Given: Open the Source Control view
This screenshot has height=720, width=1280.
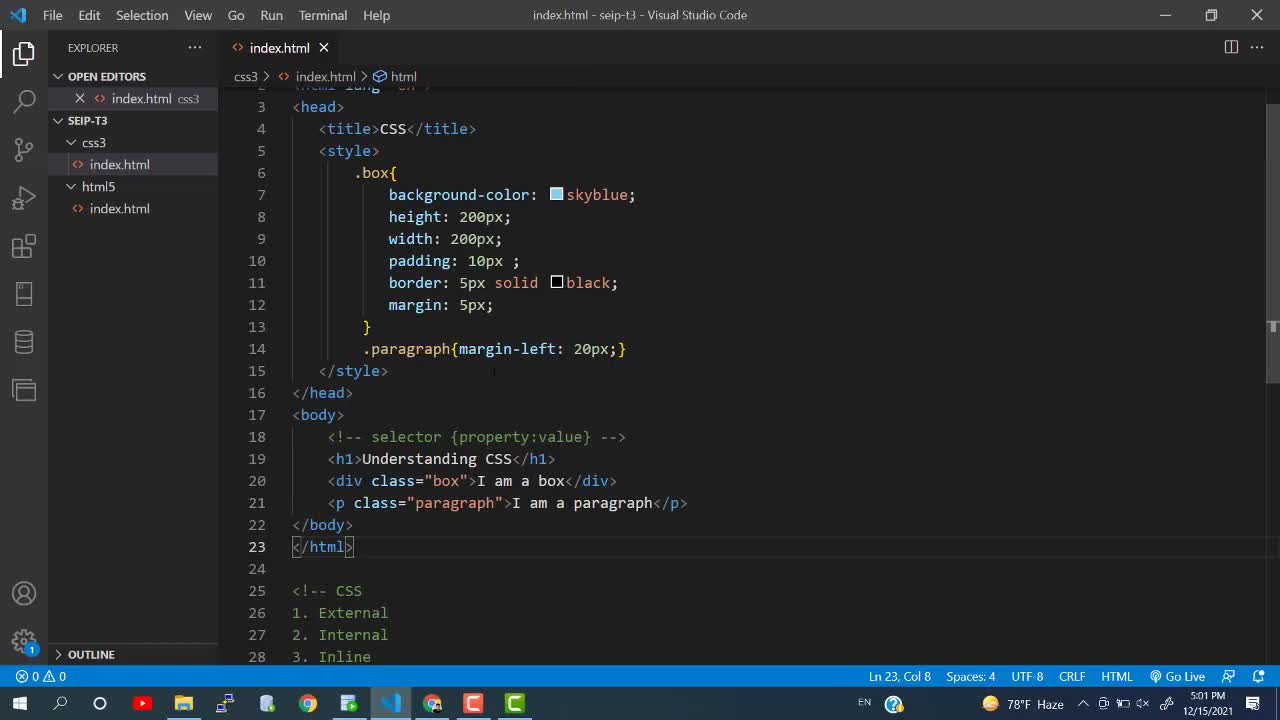Looking at the screenshot, I should coord(24,150).
